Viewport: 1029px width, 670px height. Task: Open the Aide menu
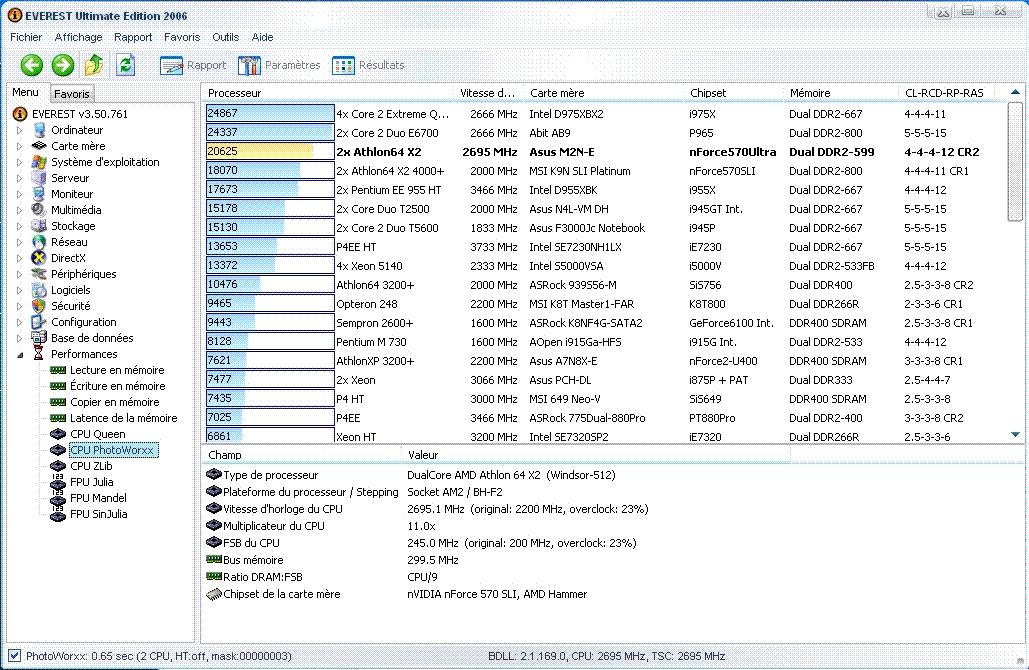[x=262, y=37]
